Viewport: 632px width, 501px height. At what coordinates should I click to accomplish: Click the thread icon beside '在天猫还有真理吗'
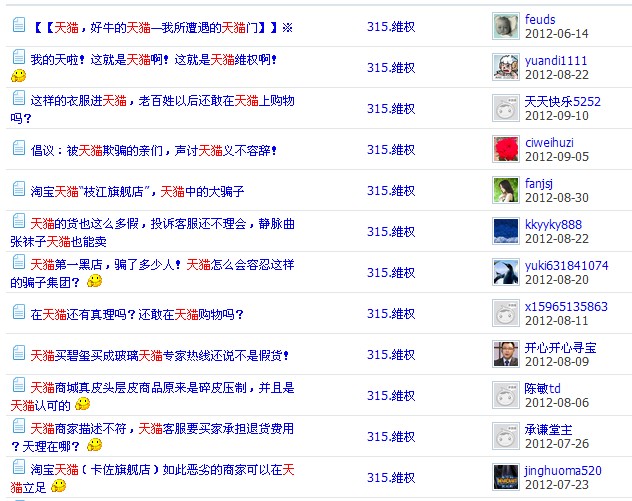[x=18, y=312]
